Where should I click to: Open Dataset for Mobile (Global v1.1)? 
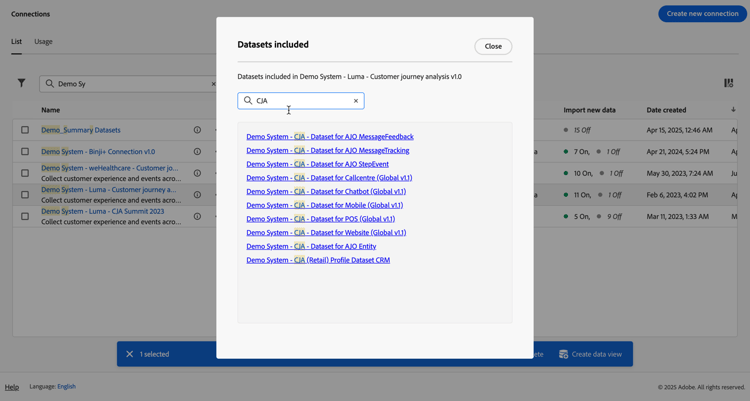coord(325,205)
